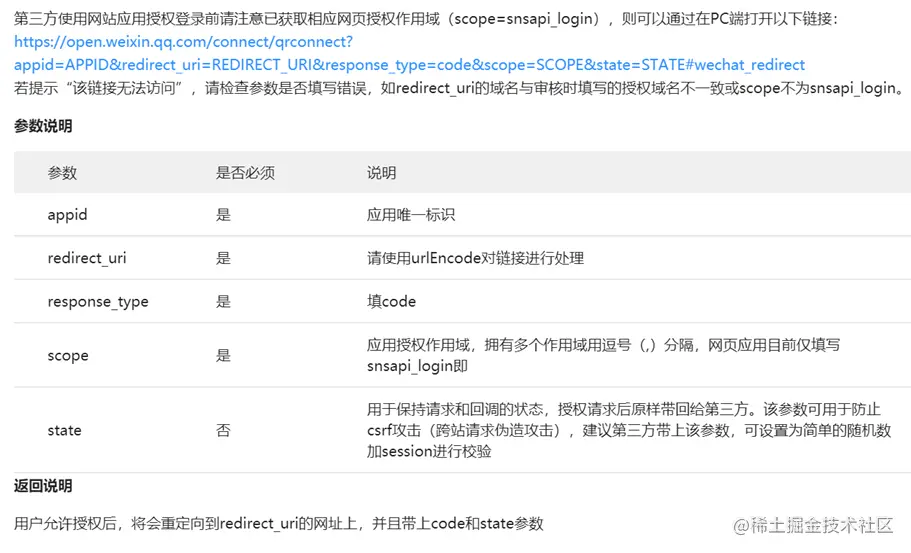
Task: Click the '填code' description cell
Action: [391, 301]
